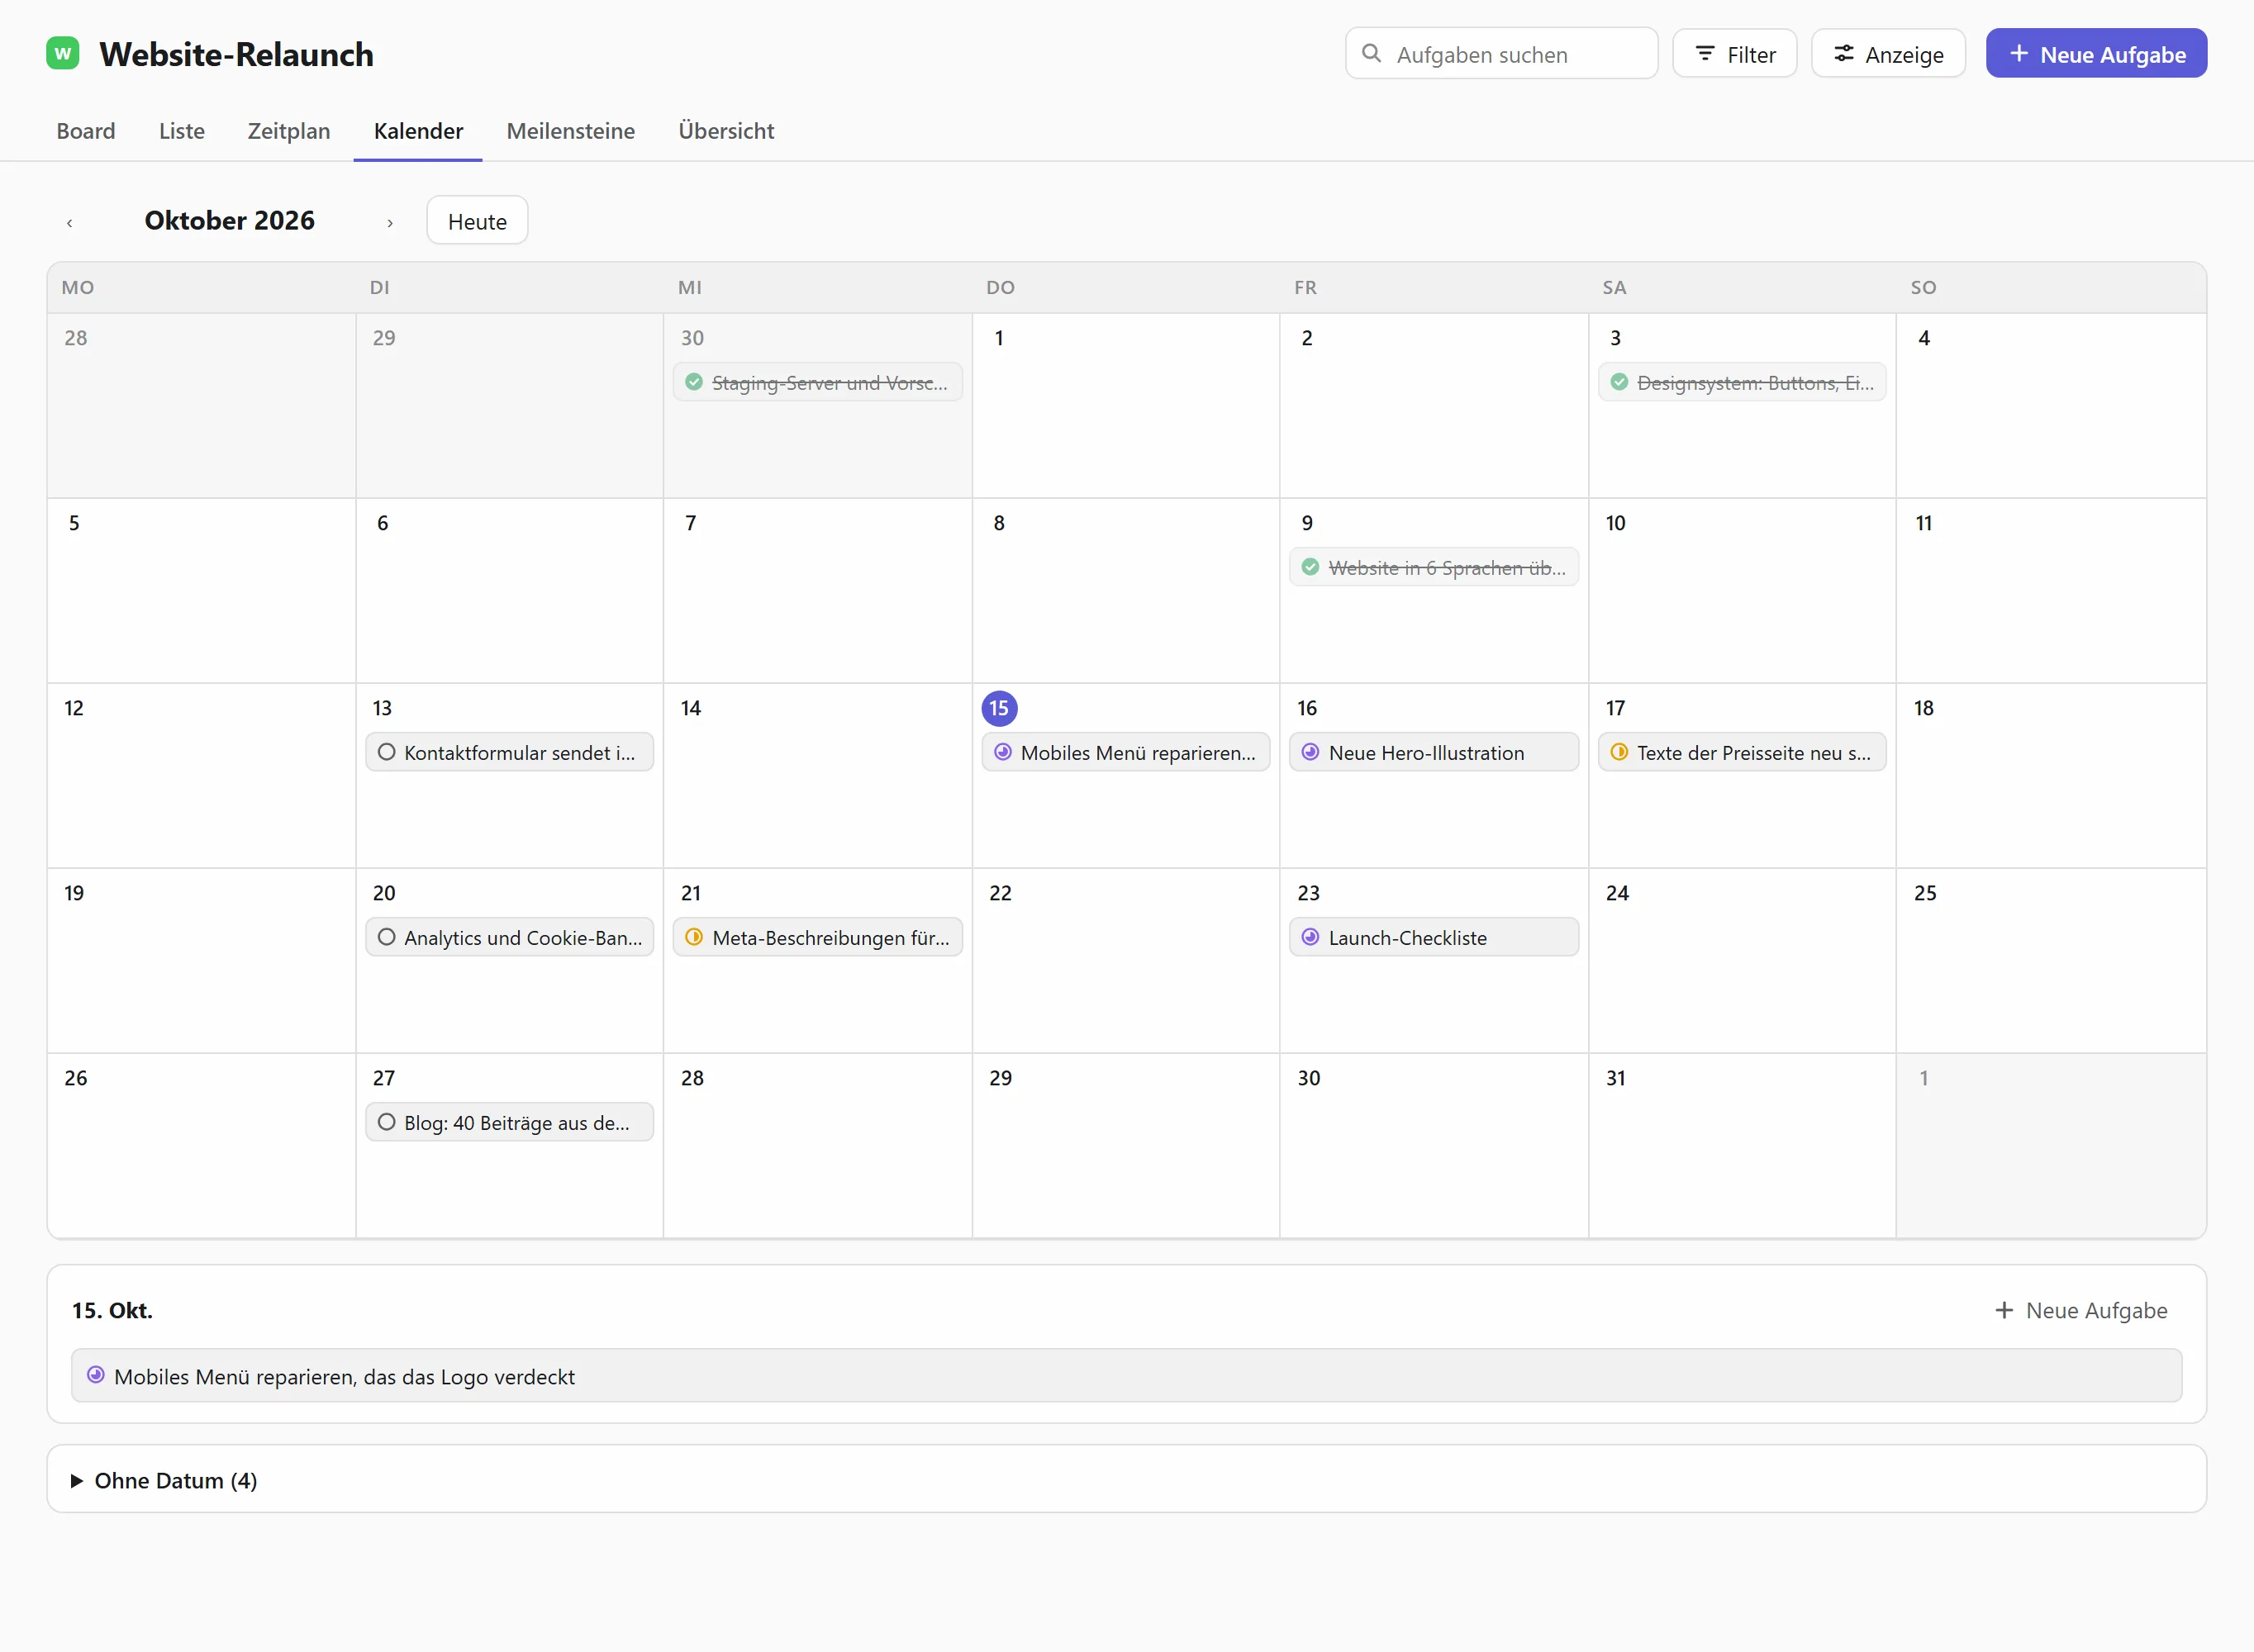The image size is (2254, 1652).
Task: Open the Kontaktformular sendet task
Action: [509, 752]
